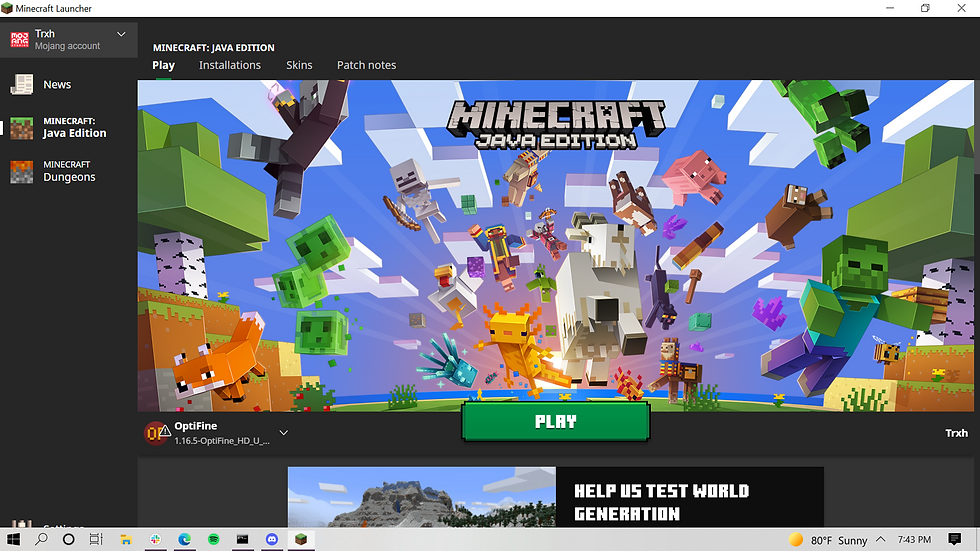
Task: Select News in the sidebar
Action: 69,84
